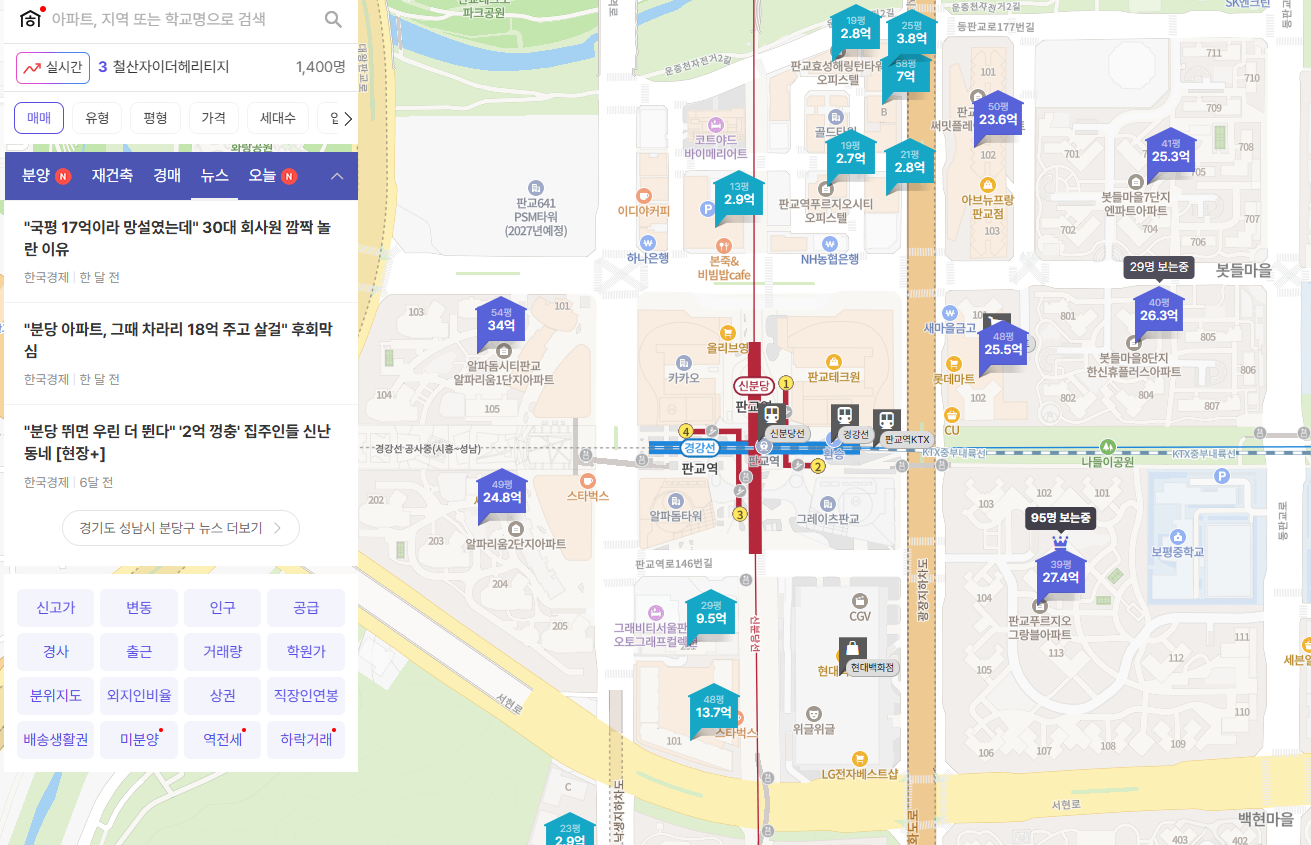1311x845 pixels.
Task: Select the 배송생활권 shortcut
Action: [x=56, y=740]
